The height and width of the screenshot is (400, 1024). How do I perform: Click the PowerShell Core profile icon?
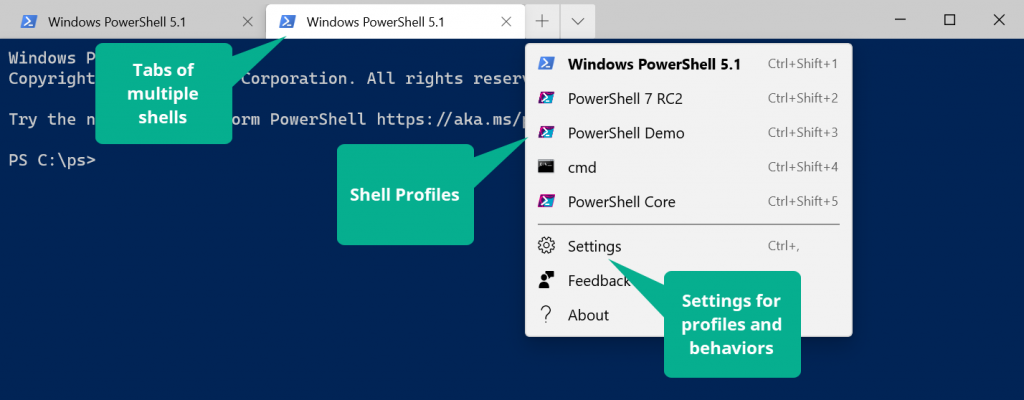[546, 202]
